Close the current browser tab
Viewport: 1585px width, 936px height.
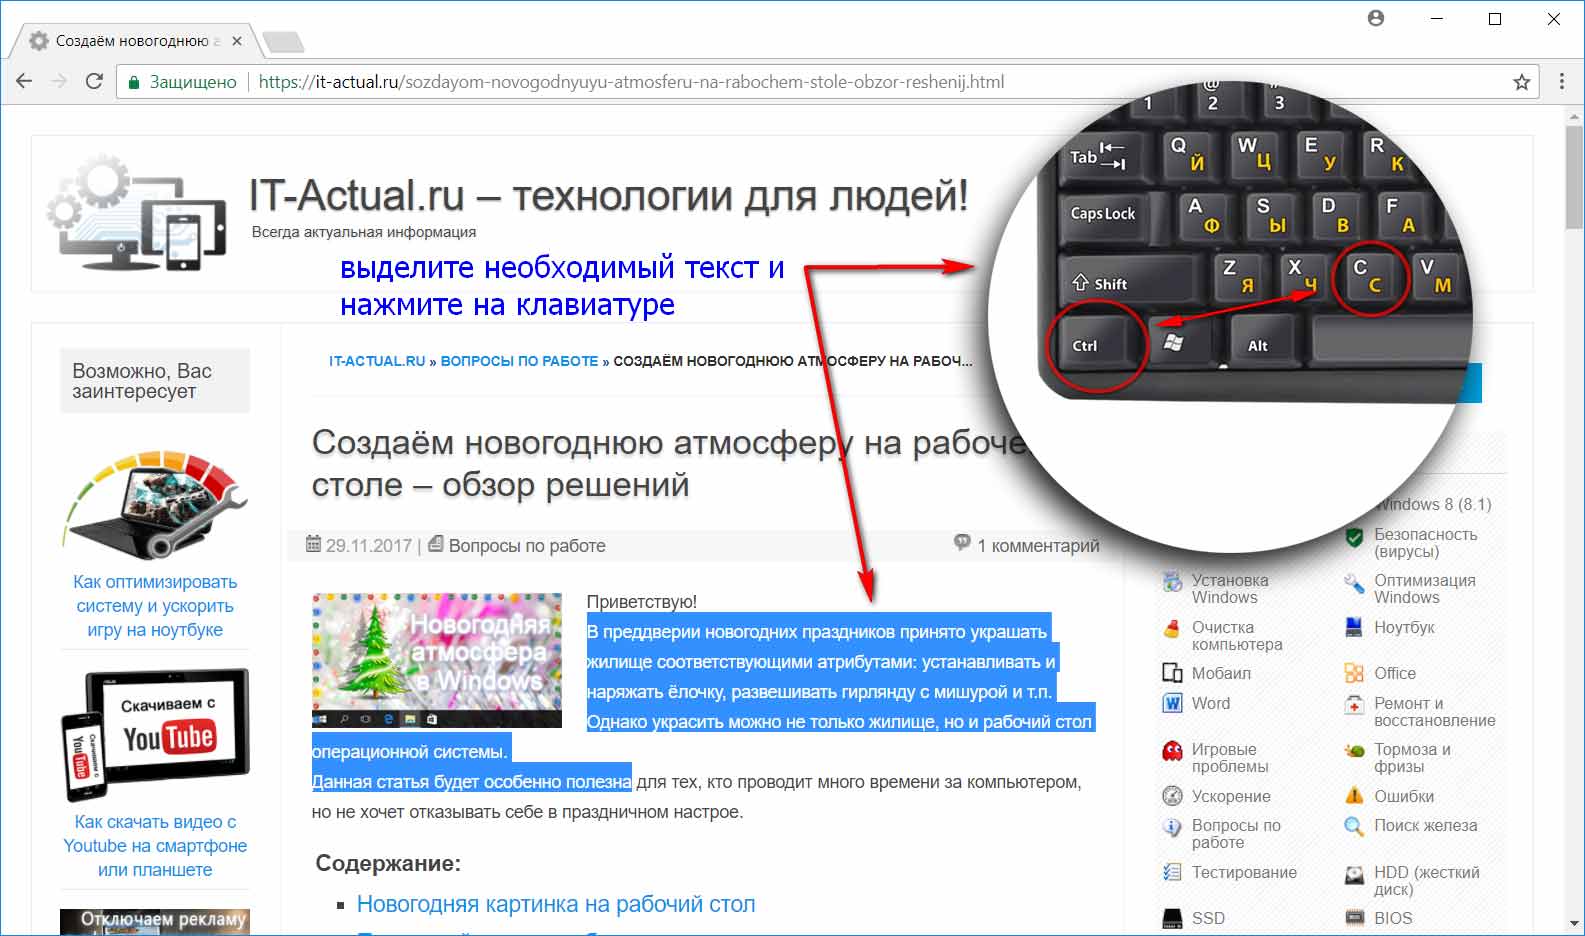[237, 41]
